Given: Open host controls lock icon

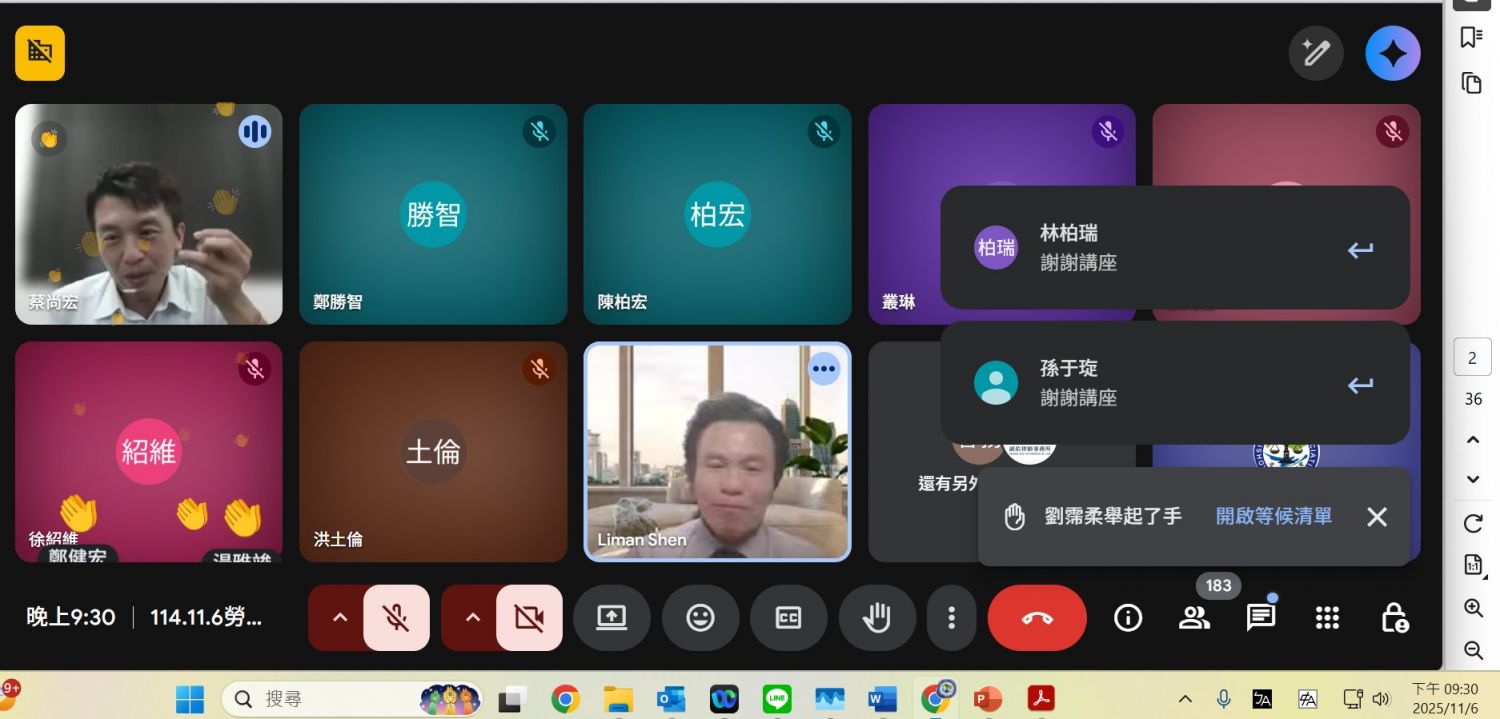Looking at the screenshot, I should [1394, 618].
